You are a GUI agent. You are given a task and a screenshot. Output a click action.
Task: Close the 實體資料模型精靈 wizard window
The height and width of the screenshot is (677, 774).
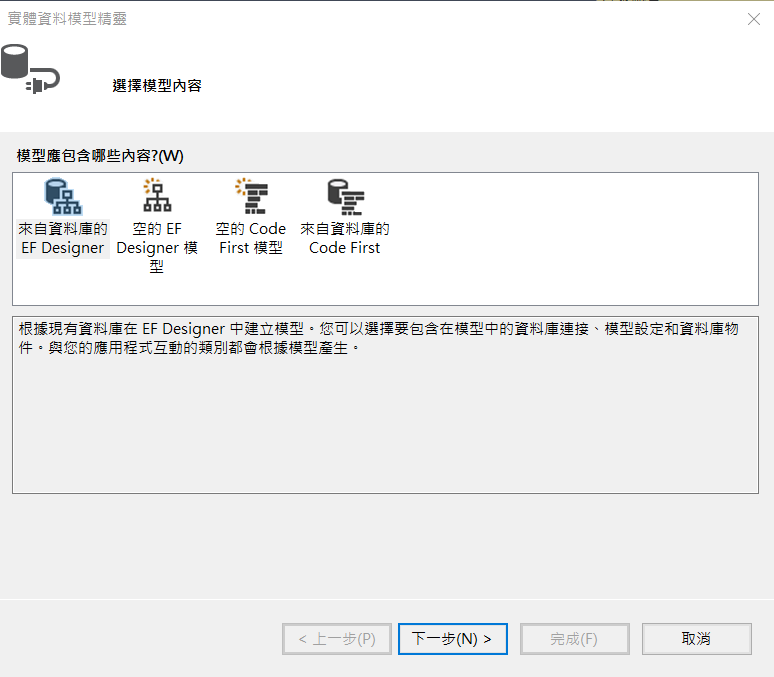754,19
